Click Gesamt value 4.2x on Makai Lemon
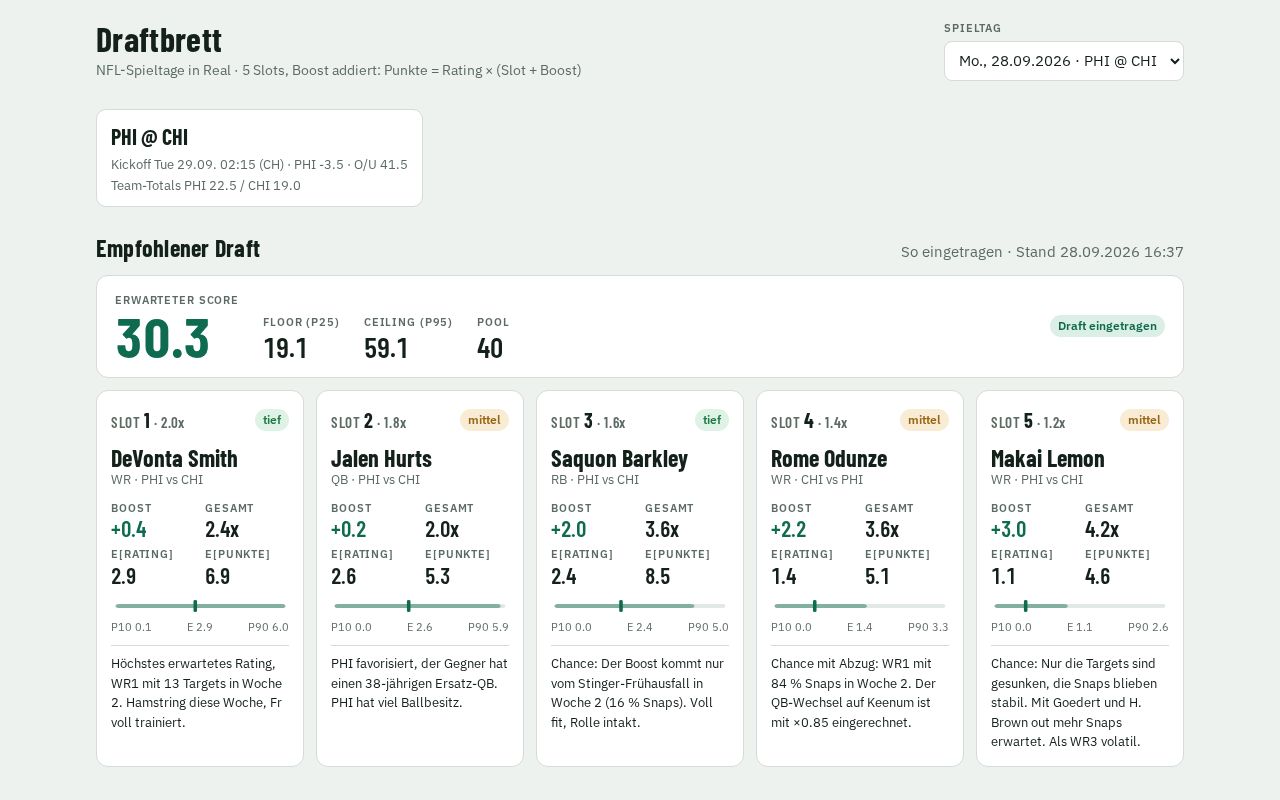The width and height of the screenshot is (1280, 800). [x=1102, y=529]
